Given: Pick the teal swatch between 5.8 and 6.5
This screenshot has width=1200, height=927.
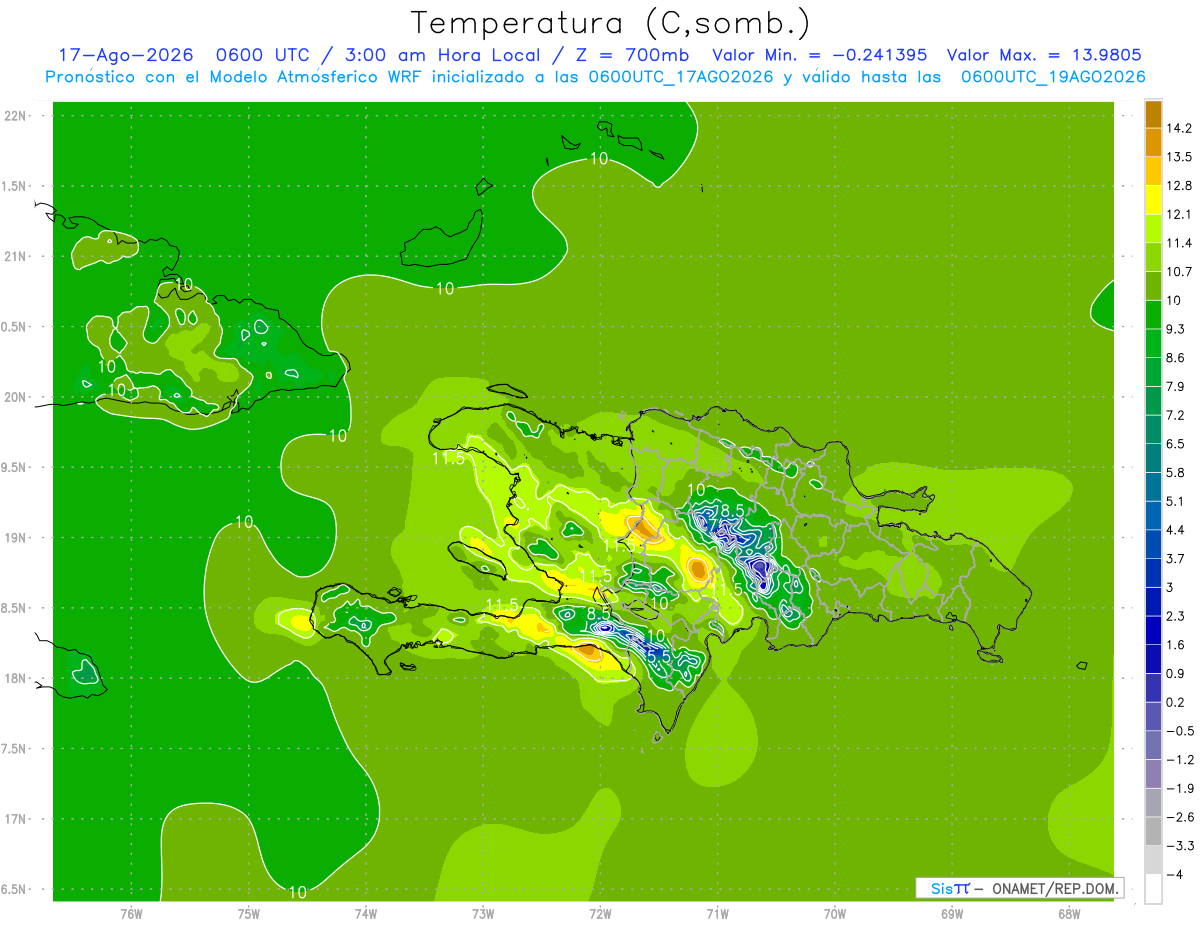Looking at the screenshot, I should (1153, 458).
